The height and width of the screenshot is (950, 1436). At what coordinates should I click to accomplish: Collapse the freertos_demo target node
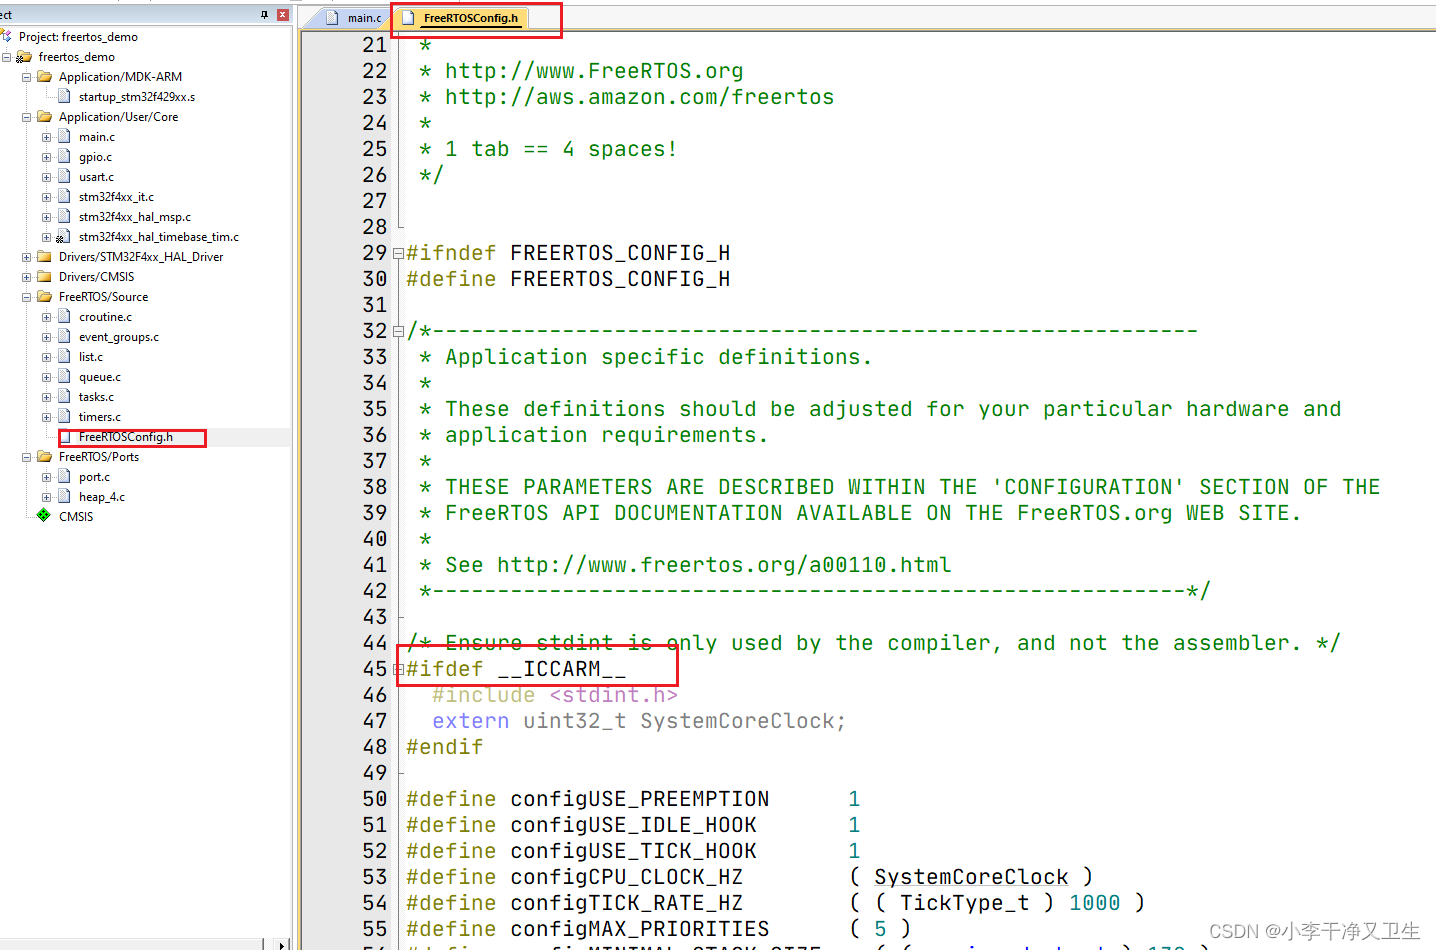(7, 57)
